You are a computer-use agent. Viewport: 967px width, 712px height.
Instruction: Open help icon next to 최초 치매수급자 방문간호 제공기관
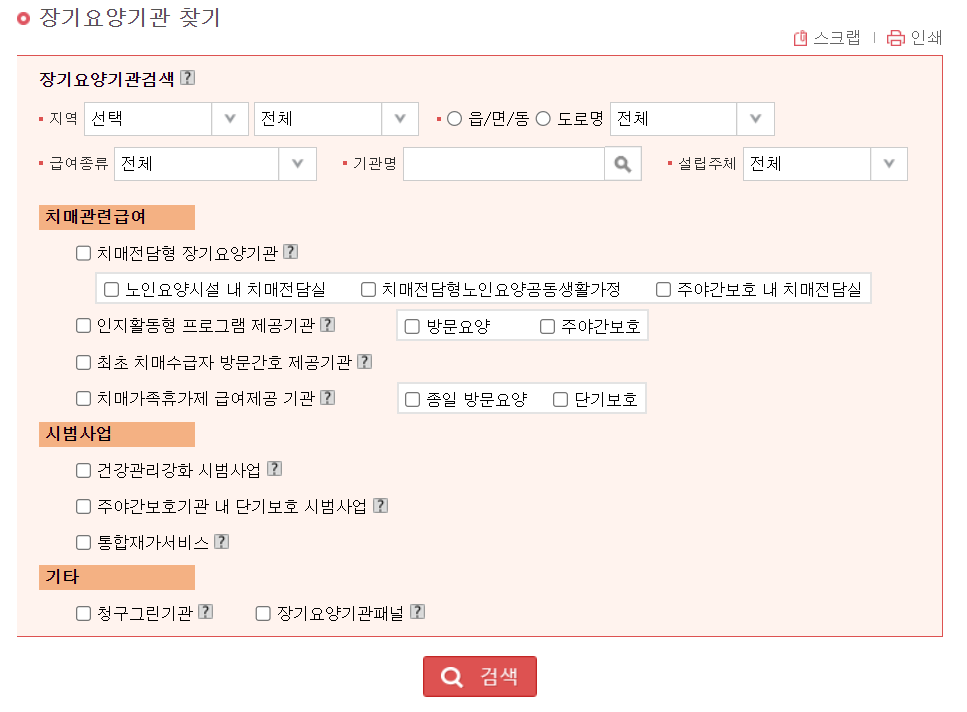[x=364, y=362]
